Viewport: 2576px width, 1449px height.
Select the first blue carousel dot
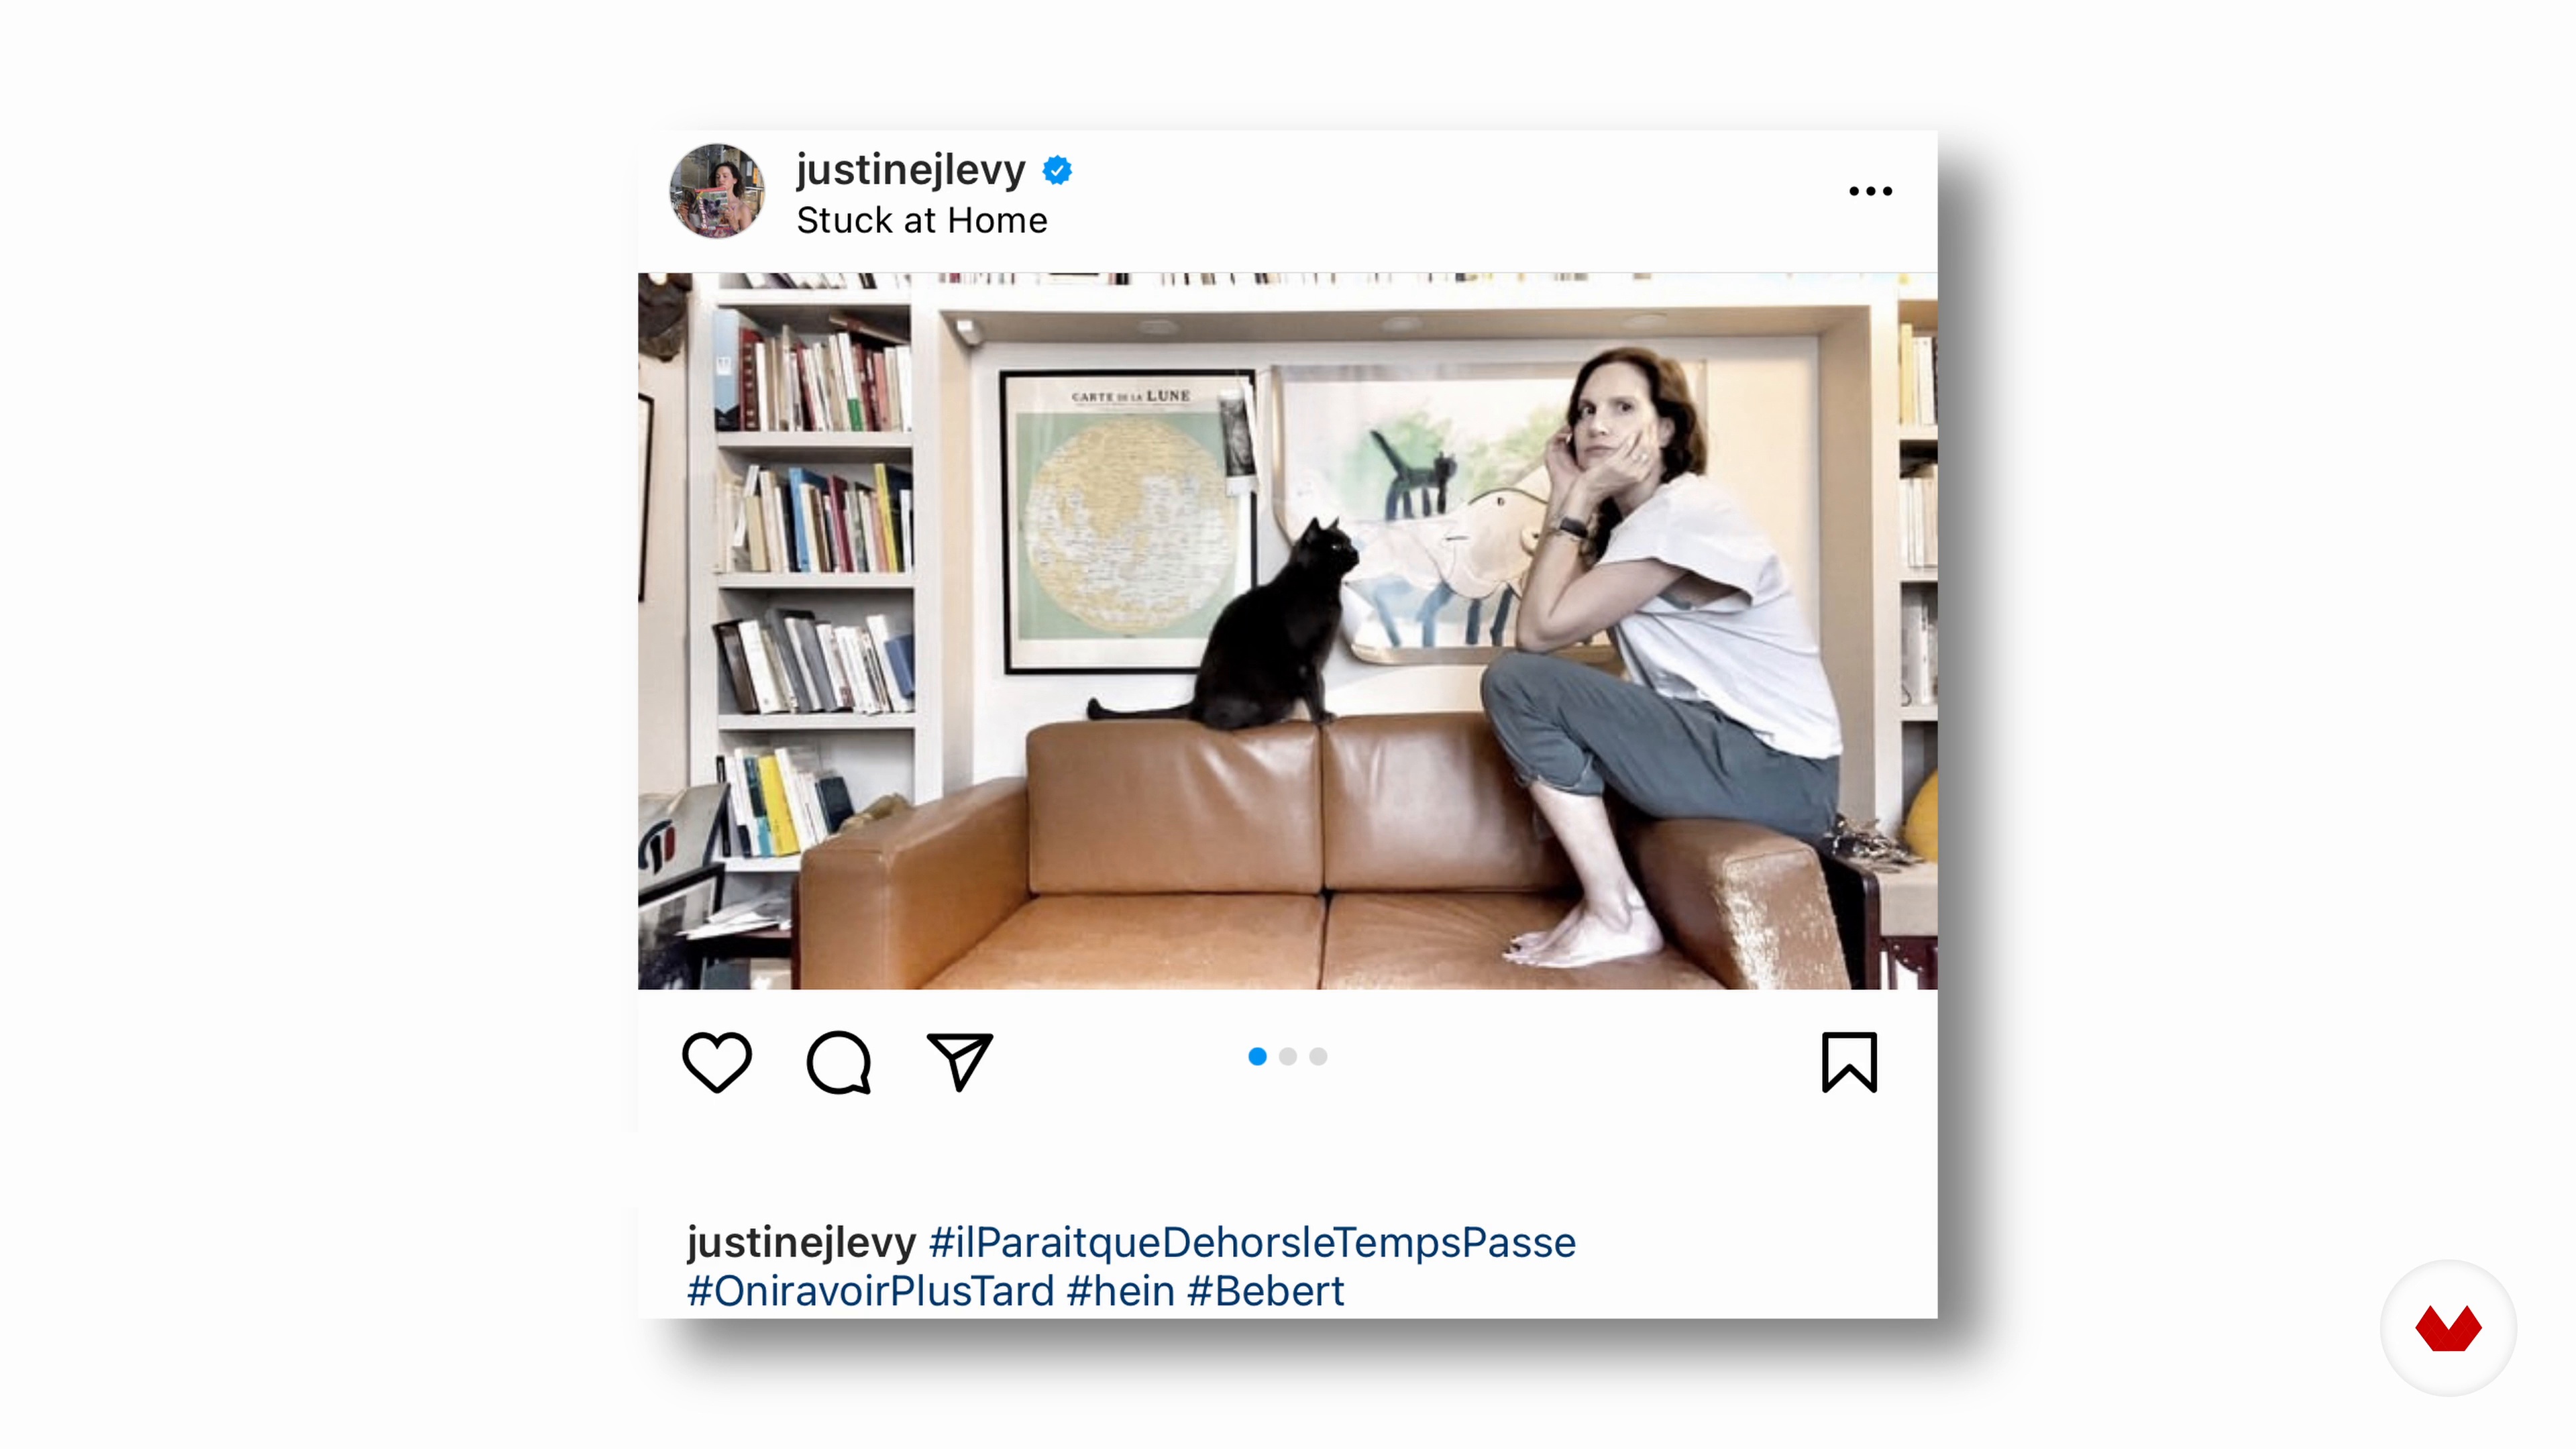point(1257,1056)
